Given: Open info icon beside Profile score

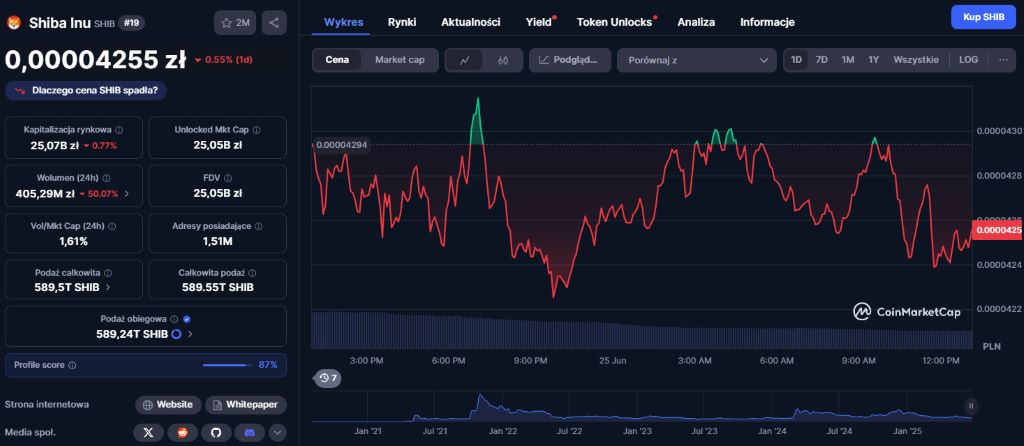Looking at the screenshot, I should [72, 365].
